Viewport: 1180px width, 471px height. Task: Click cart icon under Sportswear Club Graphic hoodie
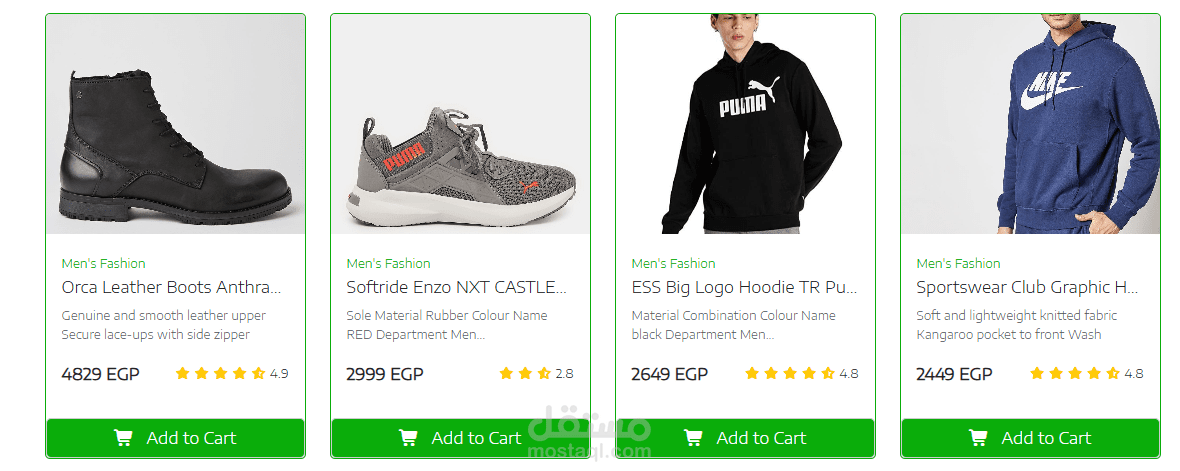click(978, 438)
